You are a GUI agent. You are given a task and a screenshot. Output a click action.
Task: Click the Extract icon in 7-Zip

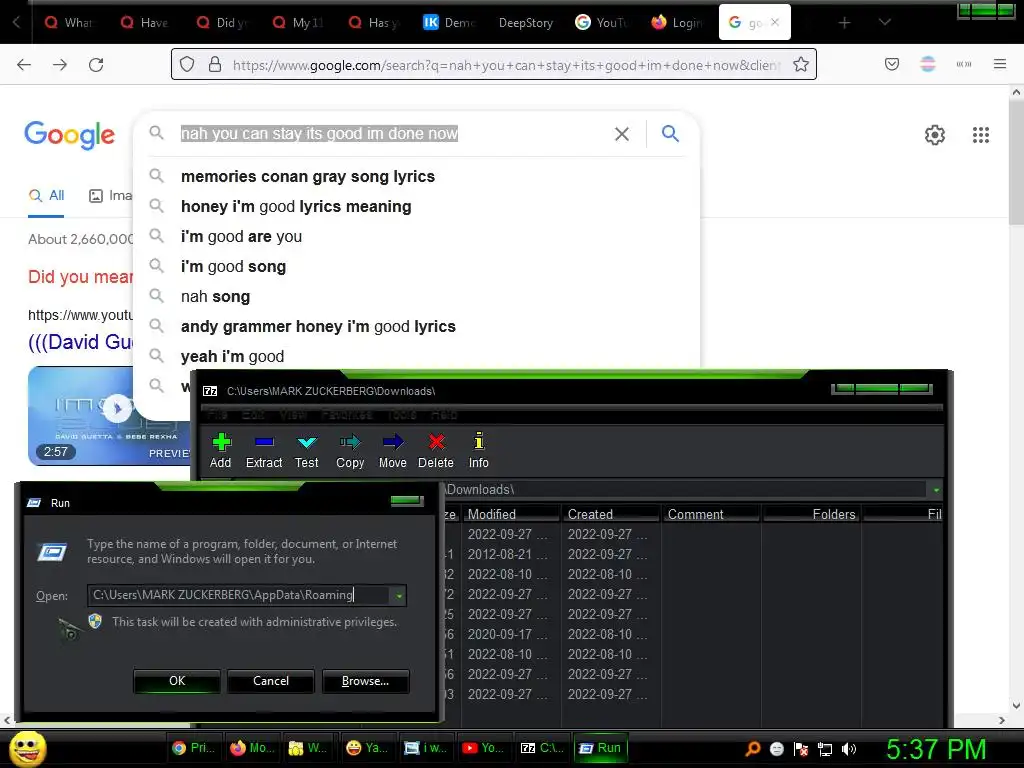click(264, 442)
